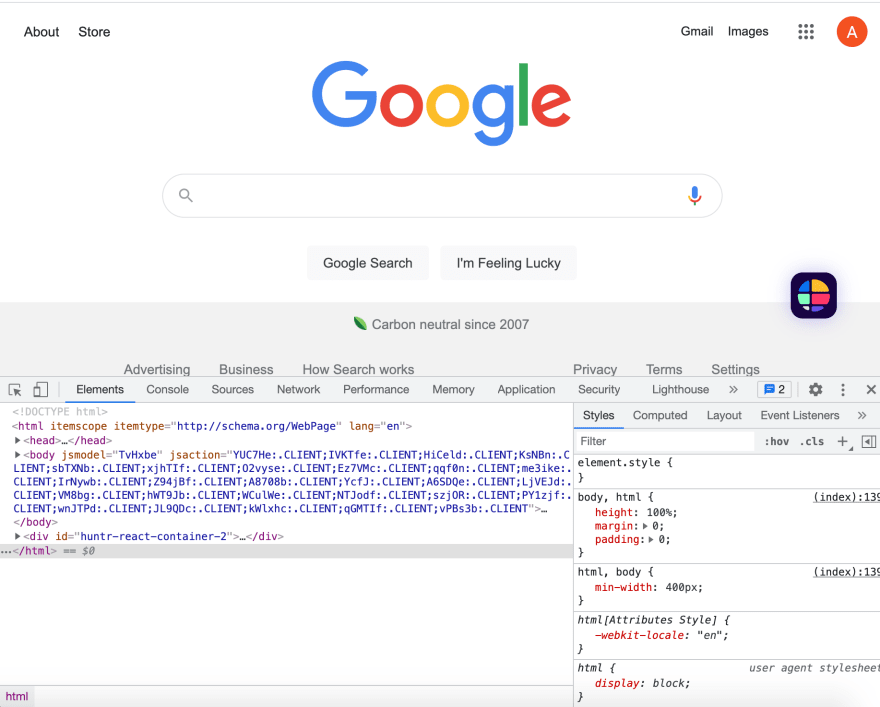
Task: Open the Memory tab
Action: pos(453,389)
